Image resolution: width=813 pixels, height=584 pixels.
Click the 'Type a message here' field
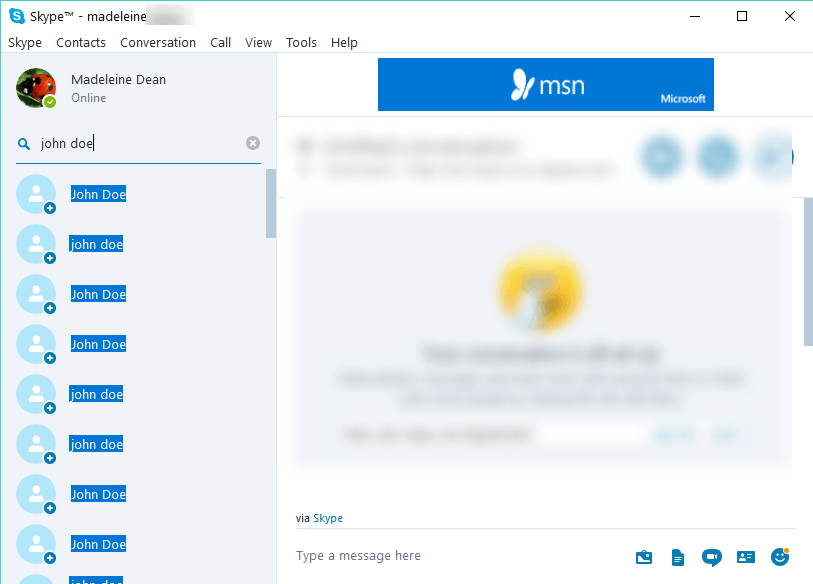click(358, 555)
